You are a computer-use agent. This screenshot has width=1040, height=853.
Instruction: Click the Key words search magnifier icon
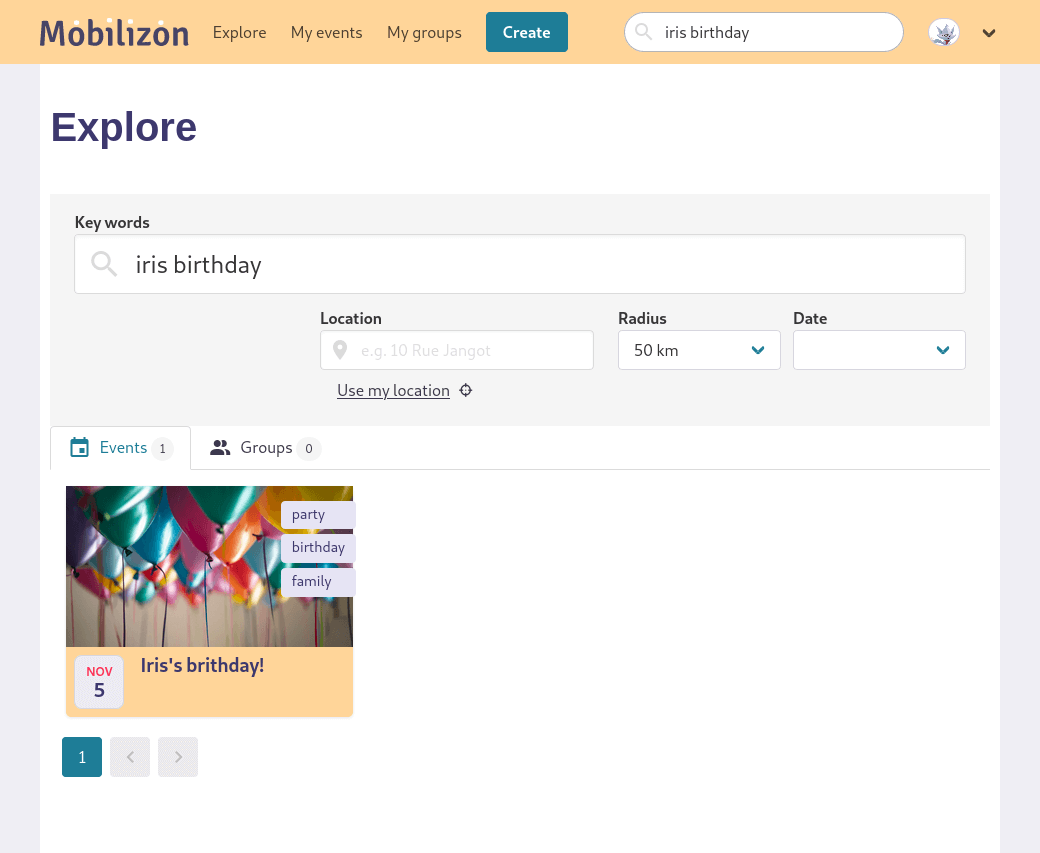[x=104, y=264]
